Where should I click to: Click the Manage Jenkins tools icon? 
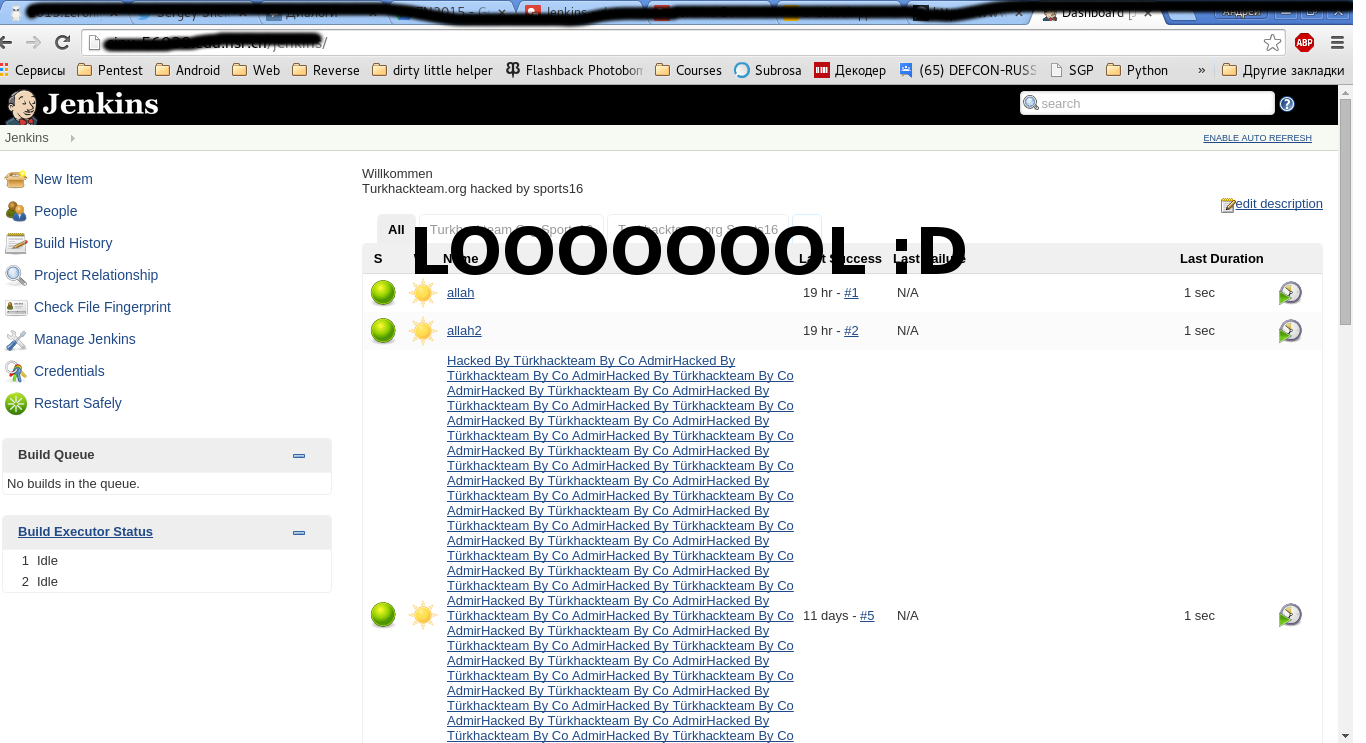click(x=16, y=339)
